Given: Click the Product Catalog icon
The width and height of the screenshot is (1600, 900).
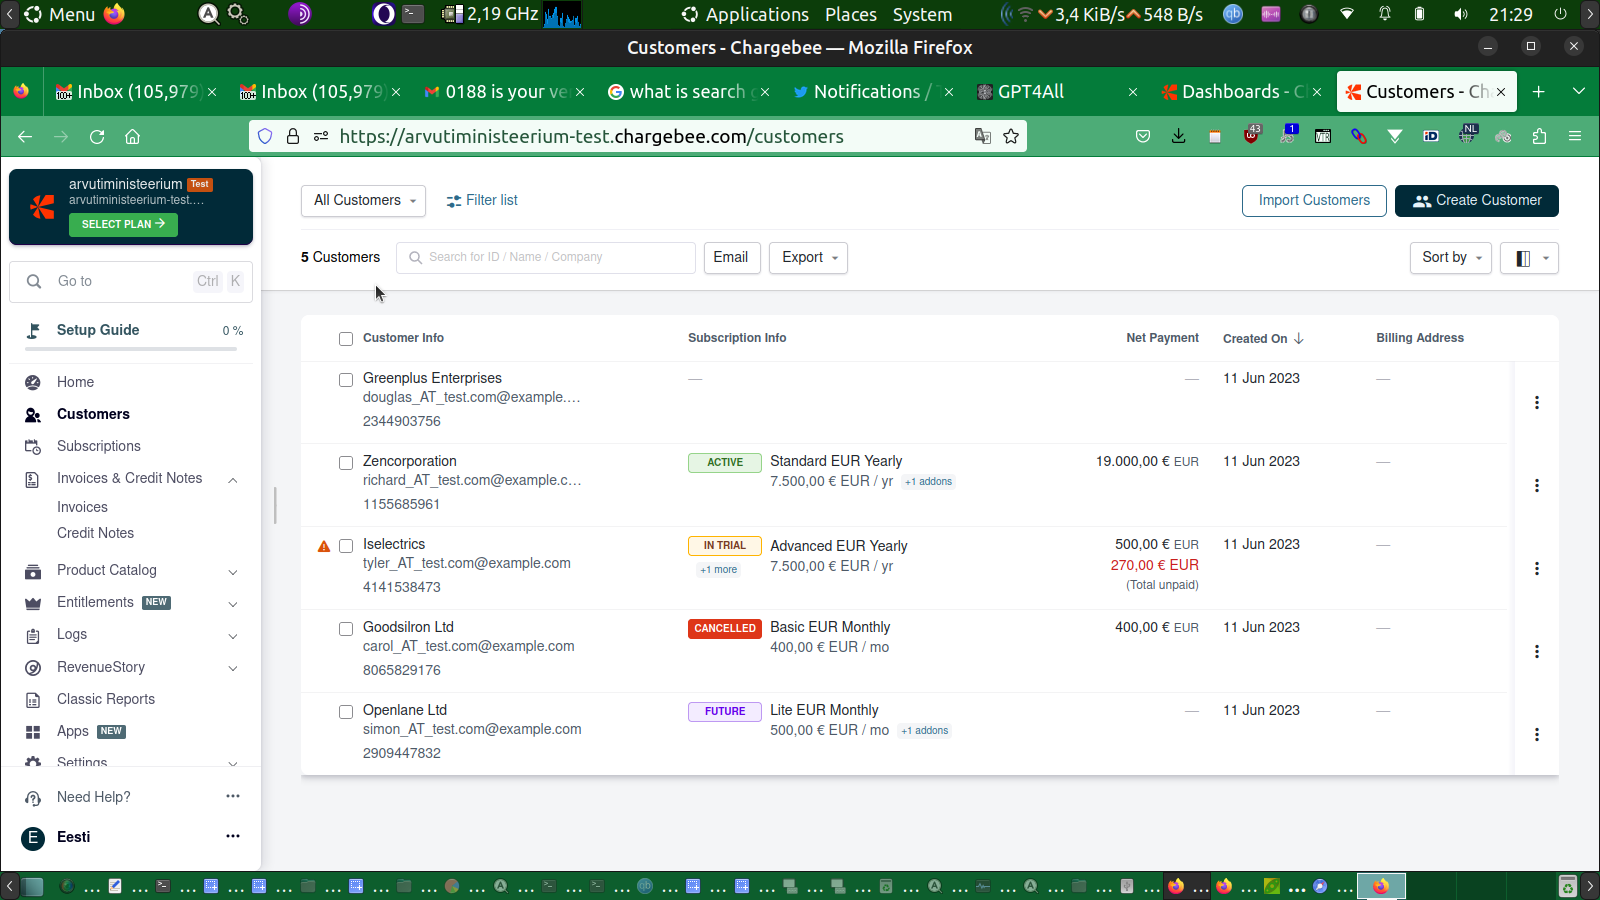Looking at the screenshot, I should click(33, 571).
